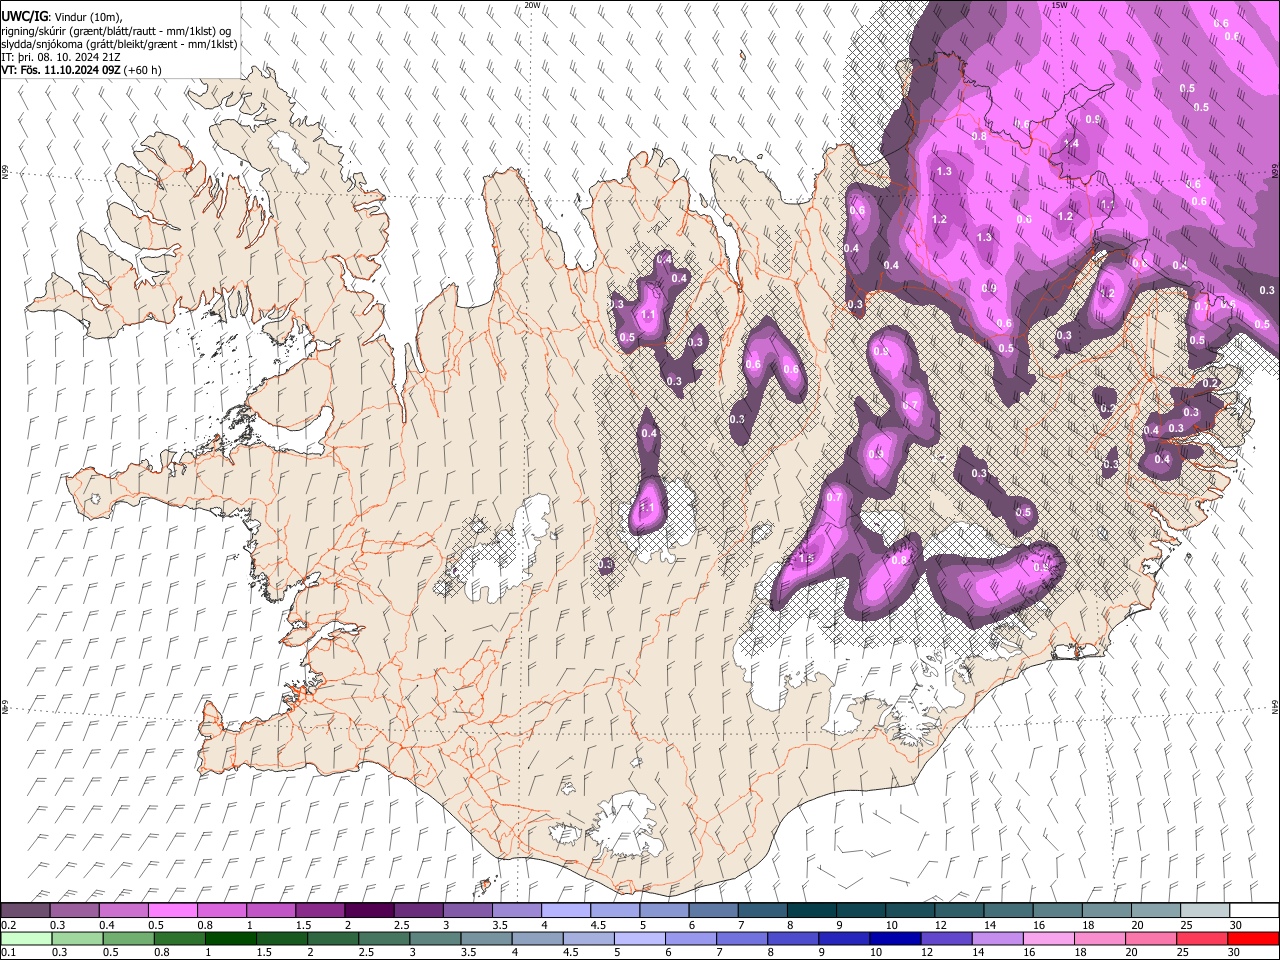Screen dimensions: 1280x960
Task: Select the darkest green 1 rain legend swatch
Action: 230,938
